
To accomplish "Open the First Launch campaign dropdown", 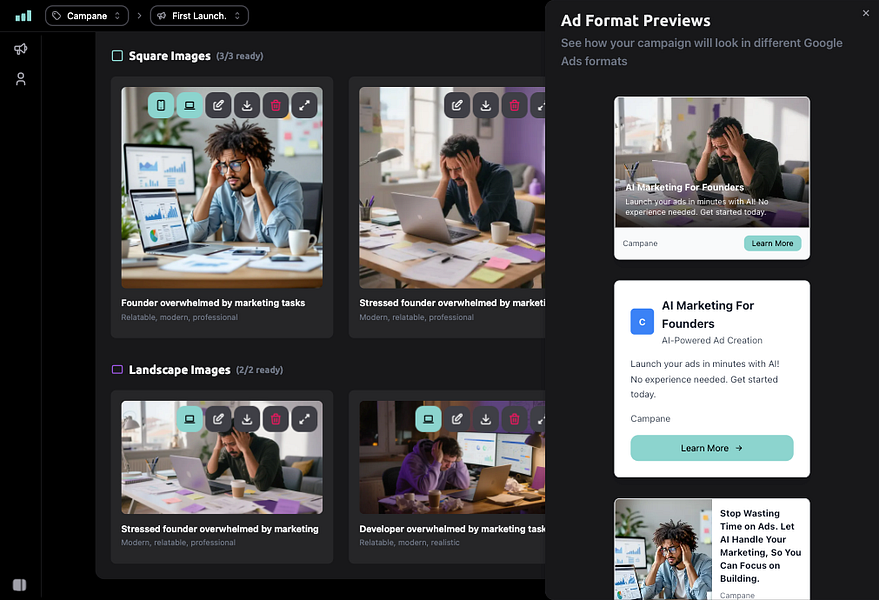I will 199,16.
